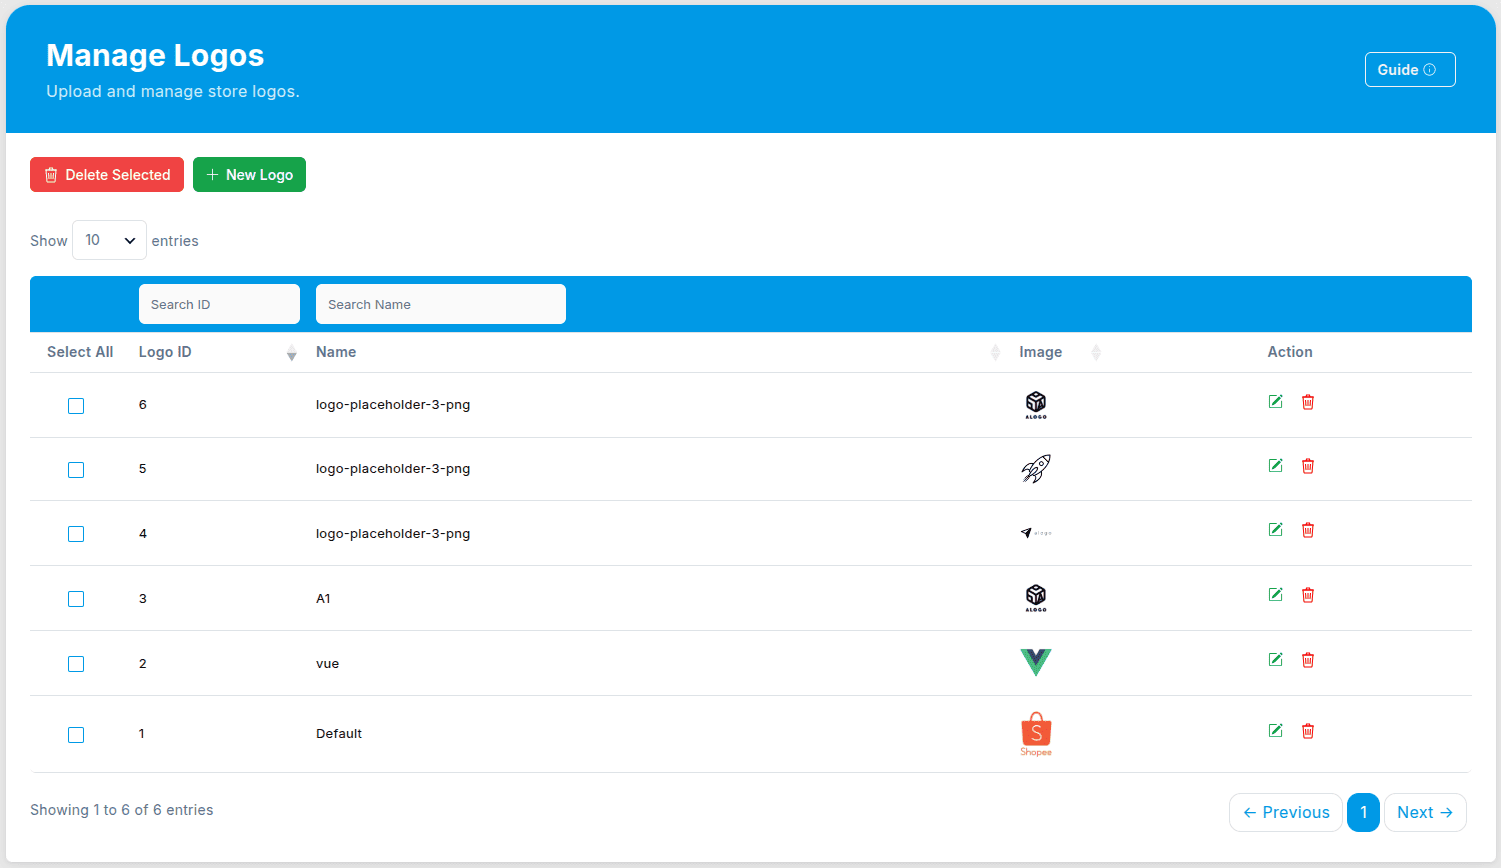Delete logo with ID 4

coord(1308,530)
